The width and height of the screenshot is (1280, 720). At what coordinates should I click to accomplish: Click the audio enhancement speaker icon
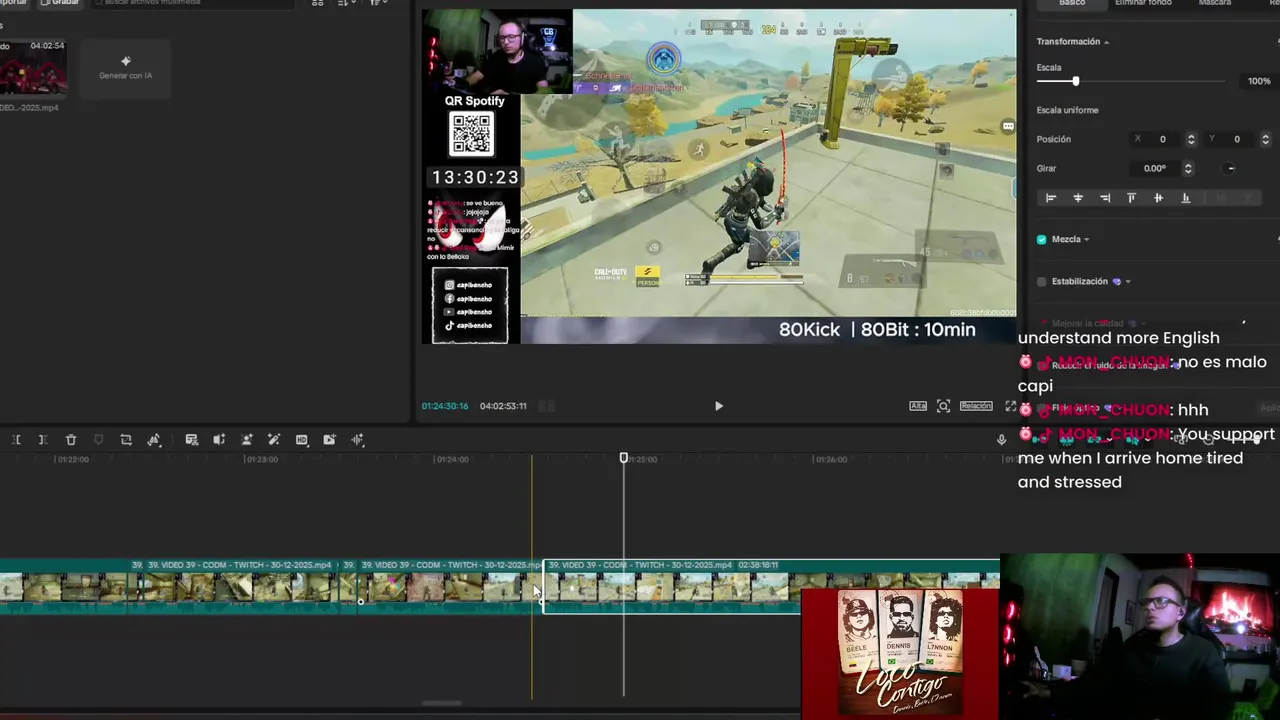click(219, 440)
